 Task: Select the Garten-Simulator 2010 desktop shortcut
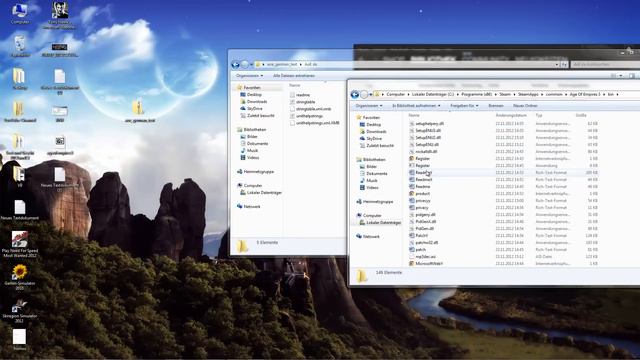(20, 277)
